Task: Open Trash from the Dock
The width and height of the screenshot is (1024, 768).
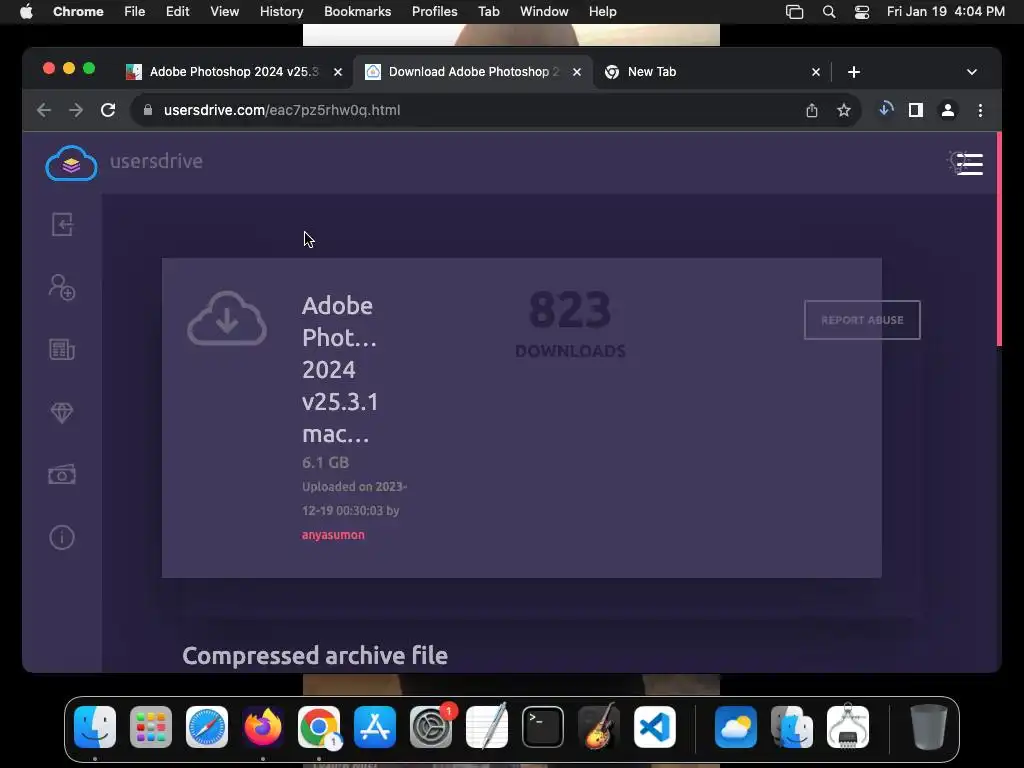Action: click(x=928, y=727)
